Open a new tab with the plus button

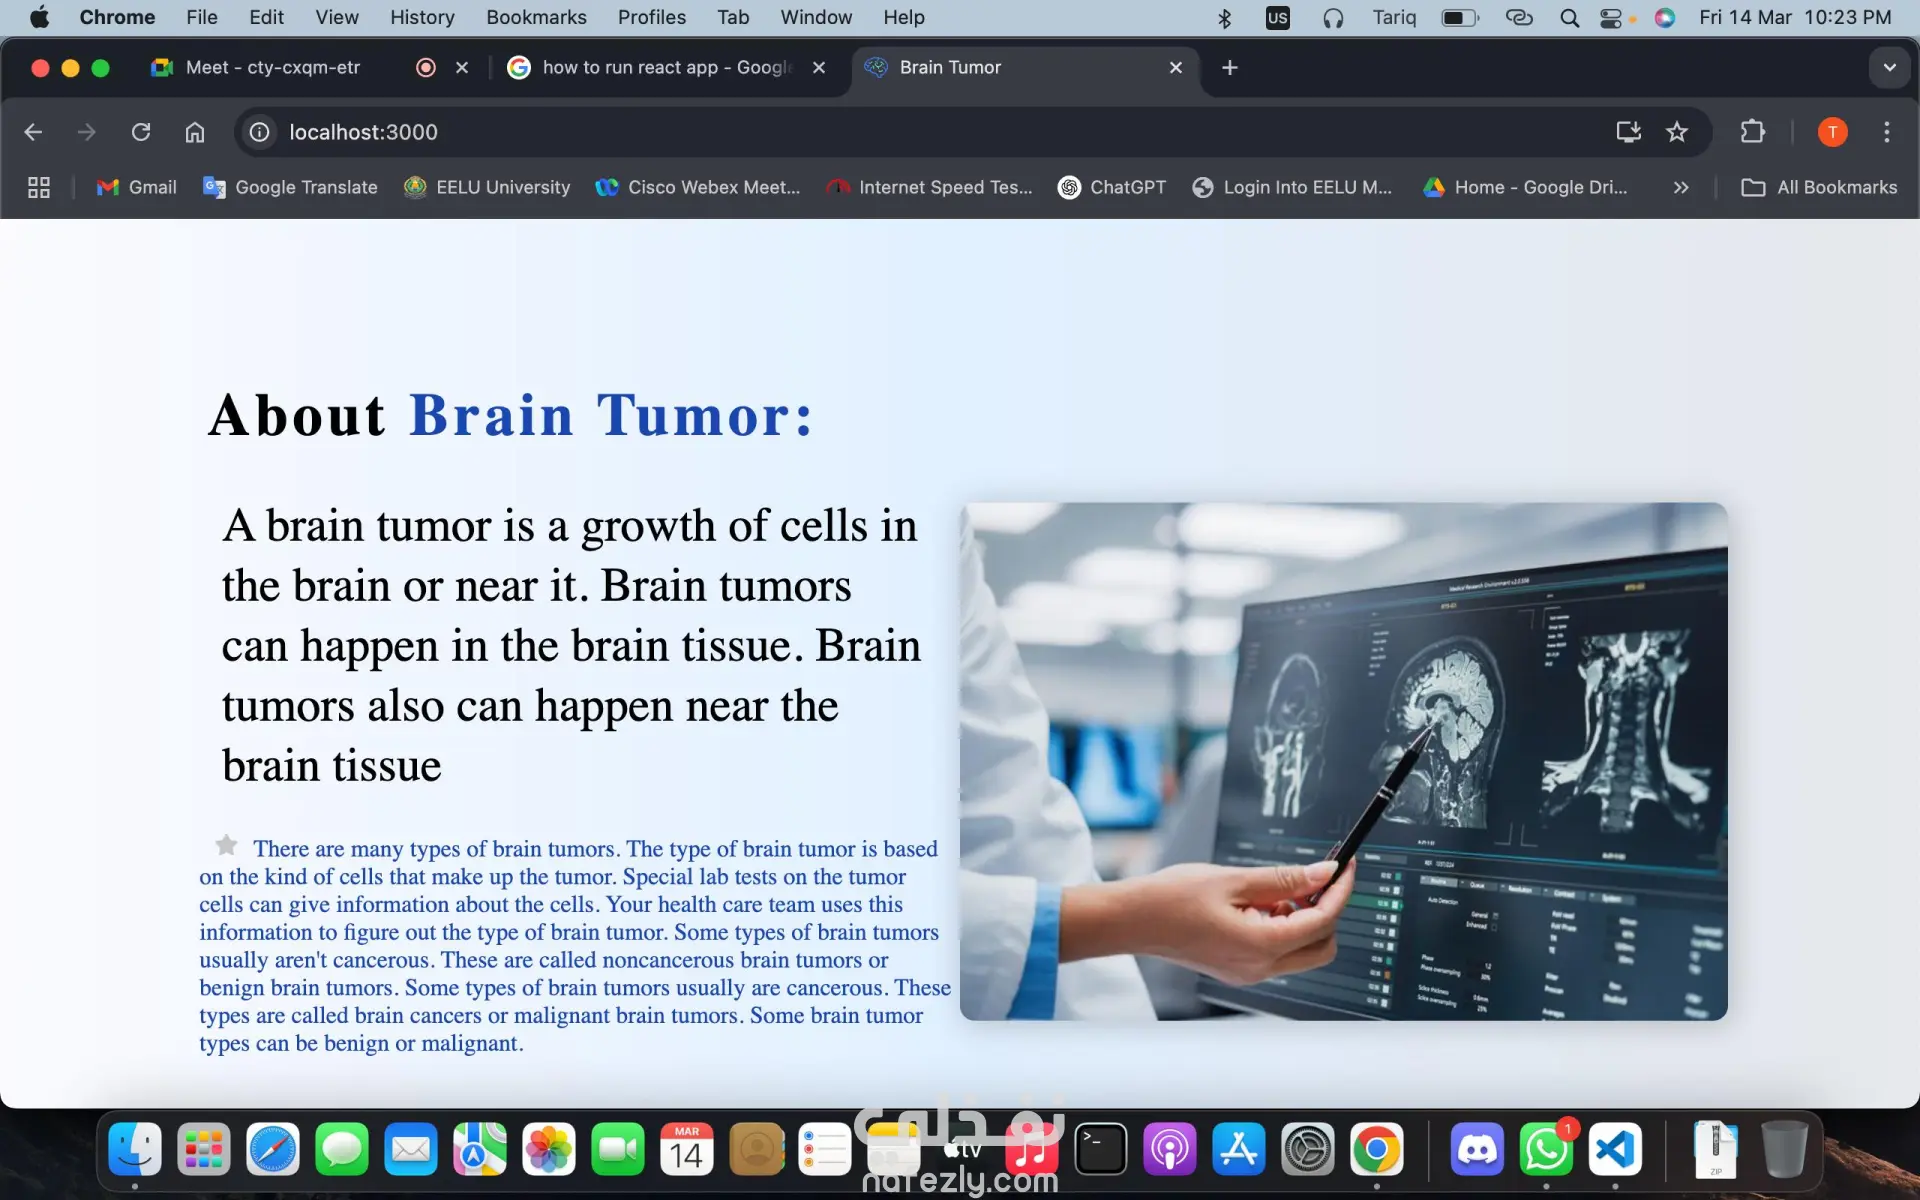coord(1229,67)
